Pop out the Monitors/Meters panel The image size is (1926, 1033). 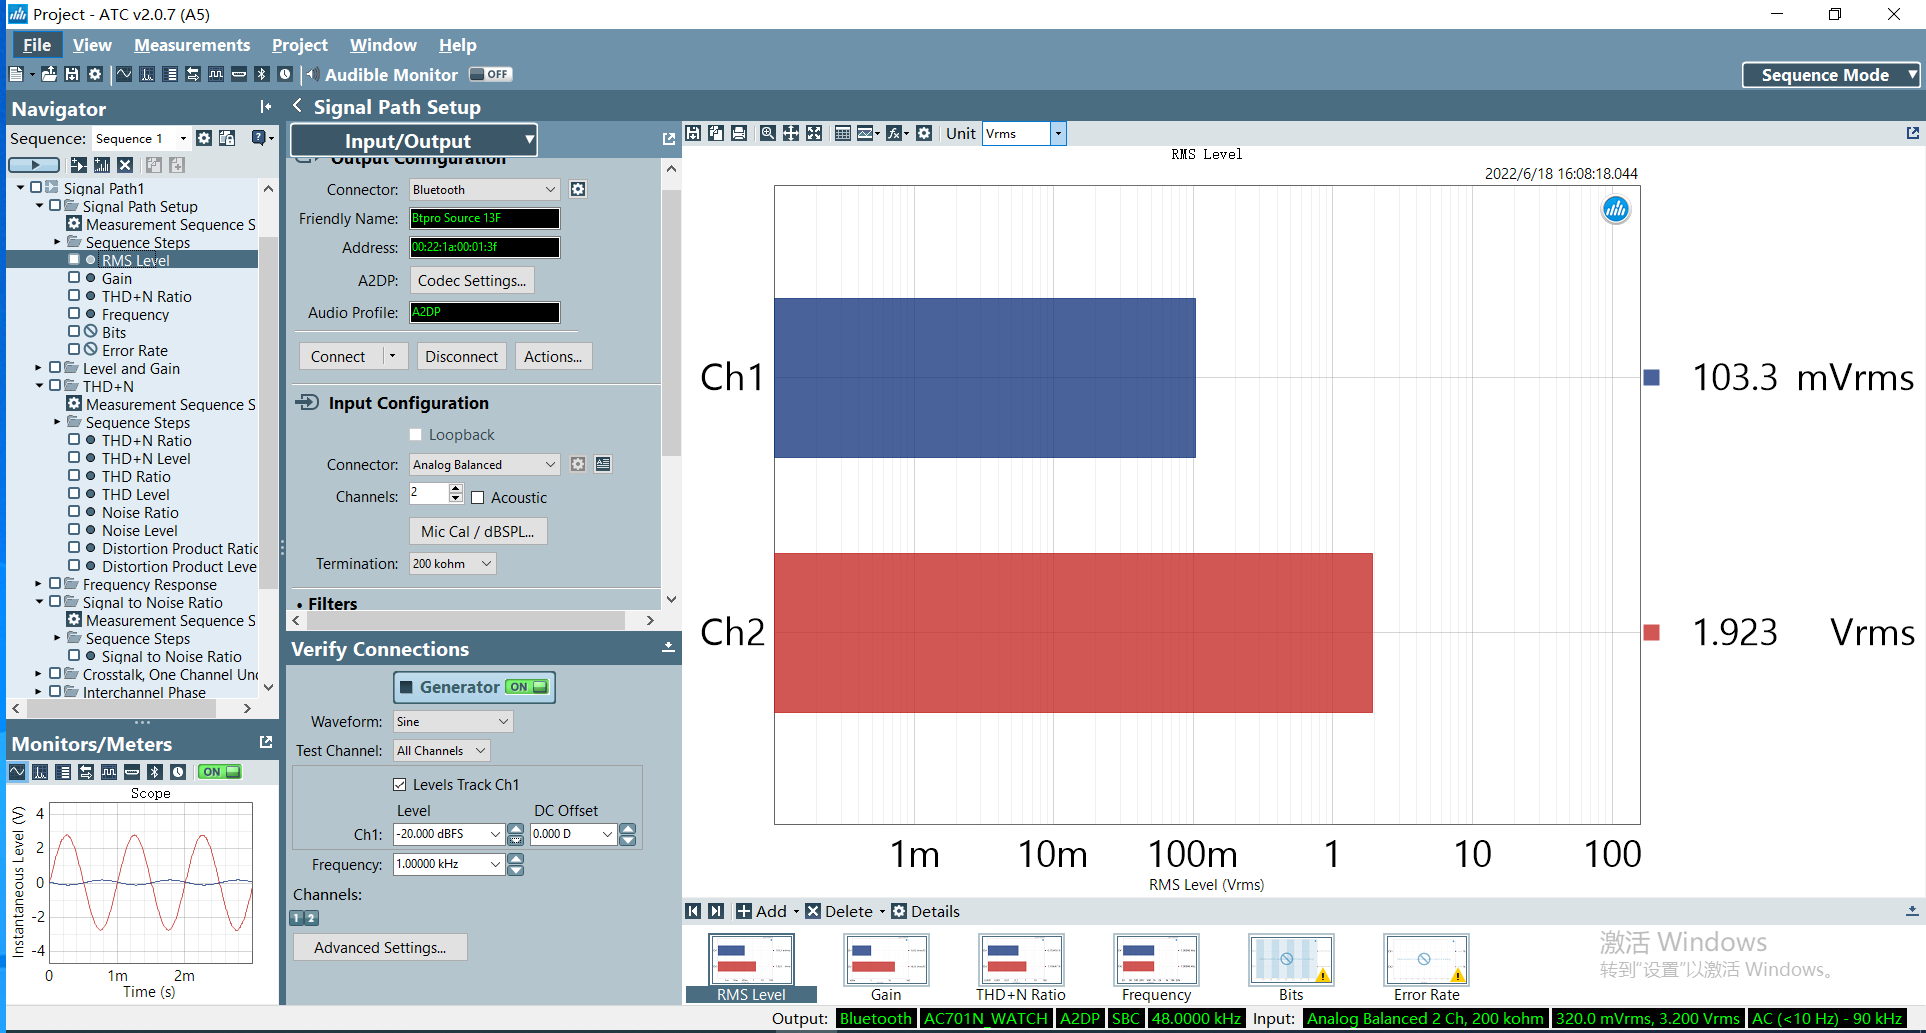coord(266,742)
